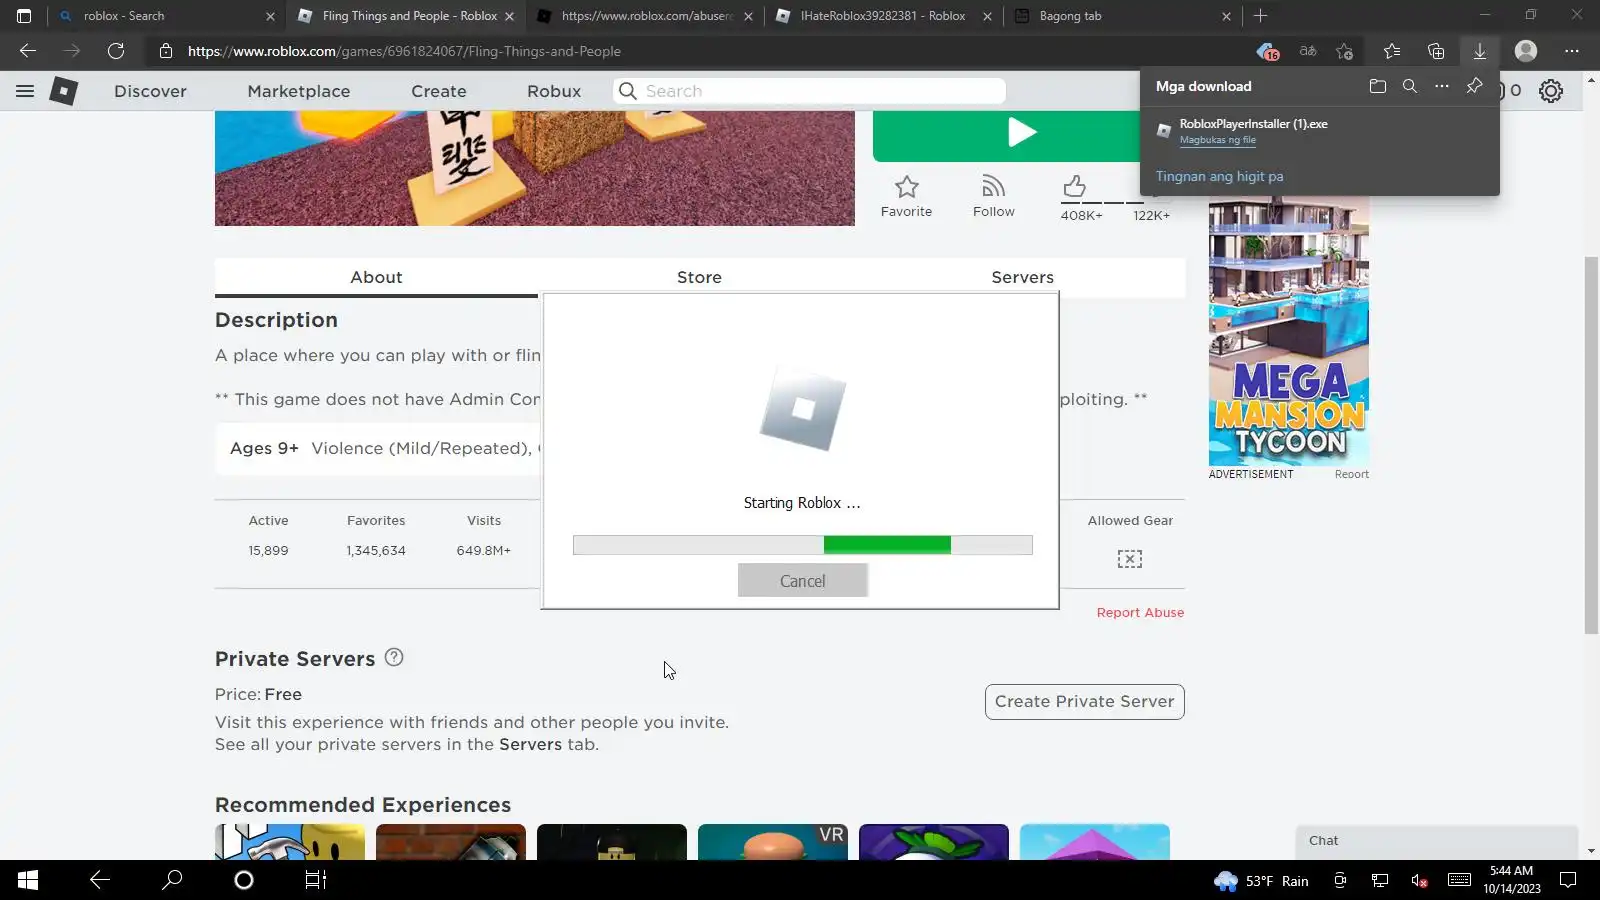
Task: Add this page to favorites
Action: click(x=1345, y=51)
